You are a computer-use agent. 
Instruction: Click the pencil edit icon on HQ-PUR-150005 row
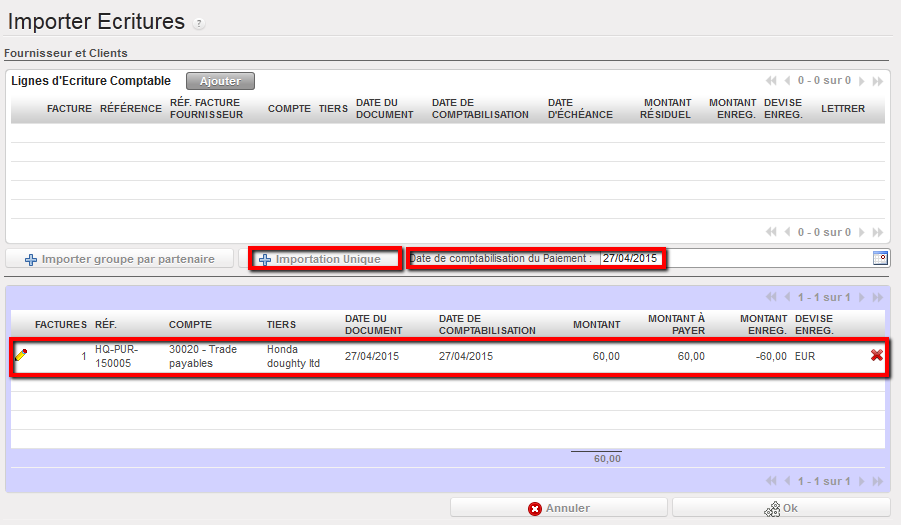tap(21, 355)
